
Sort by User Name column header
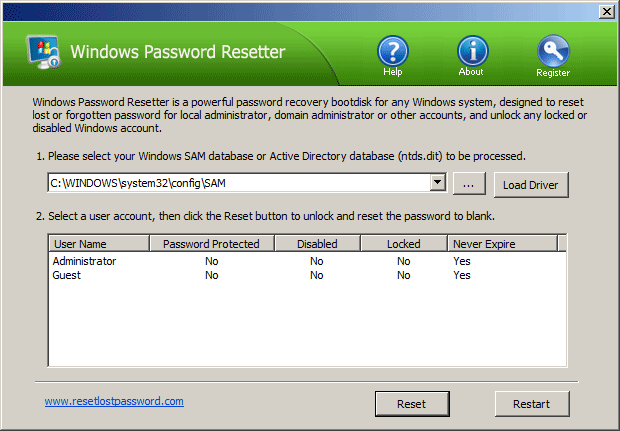[99, 244]
